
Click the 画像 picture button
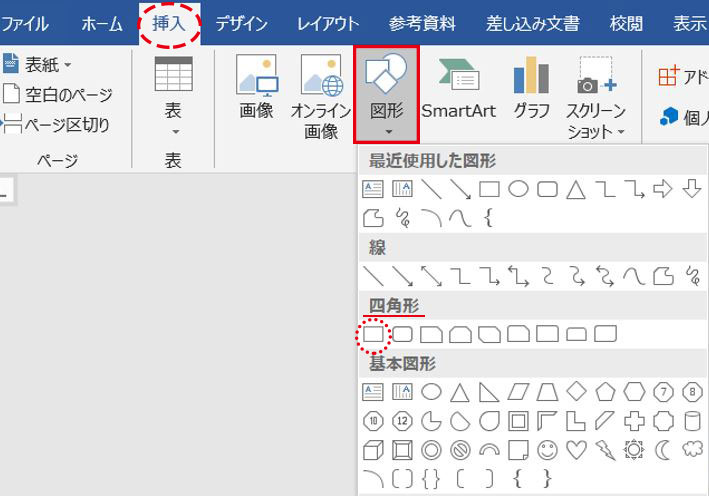point(256,87)
